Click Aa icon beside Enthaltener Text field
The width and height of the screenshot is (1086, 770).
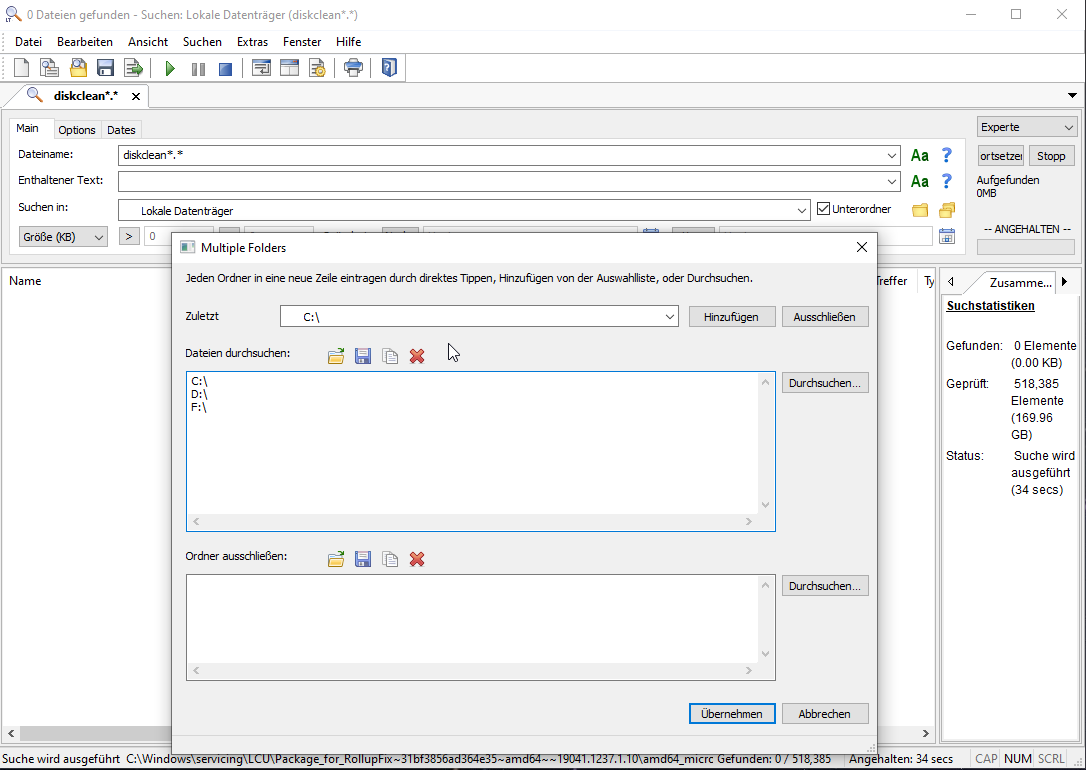point(920,181)
